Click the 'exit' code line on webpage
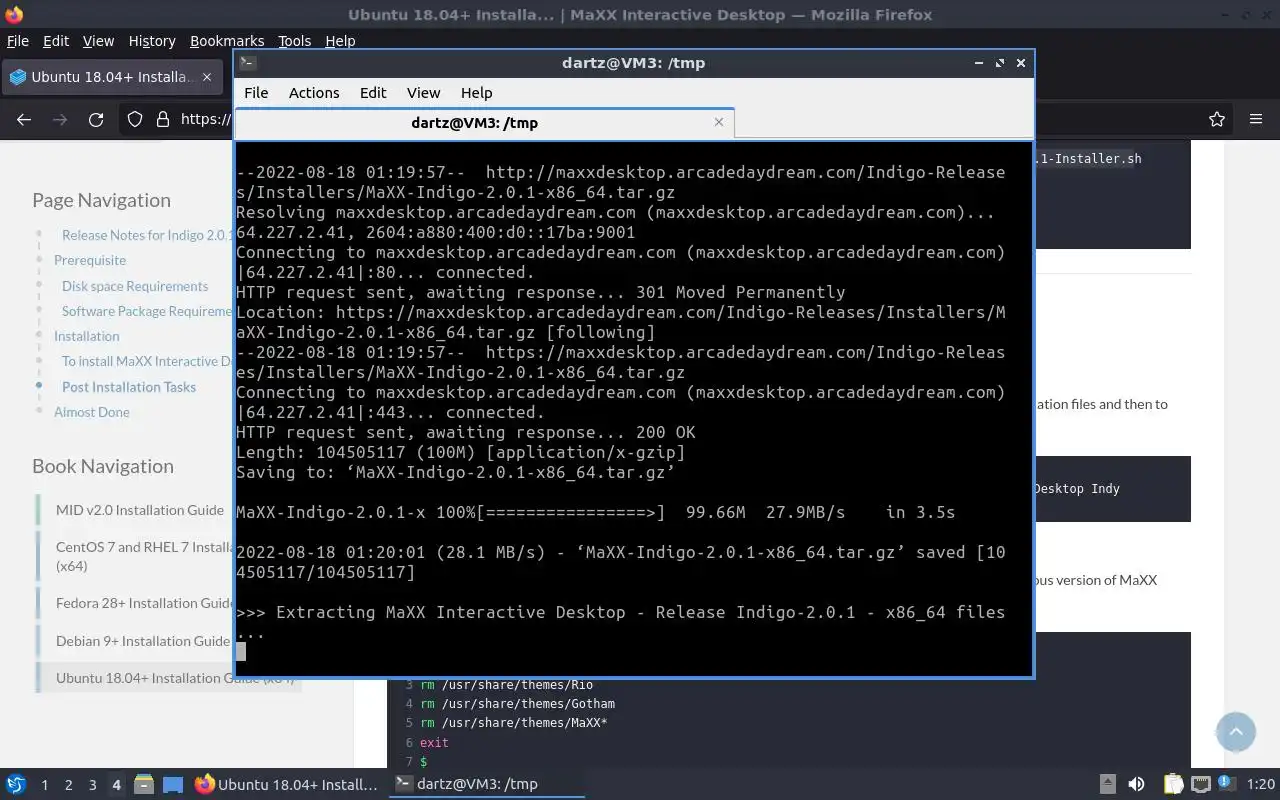 coord(434,743)
